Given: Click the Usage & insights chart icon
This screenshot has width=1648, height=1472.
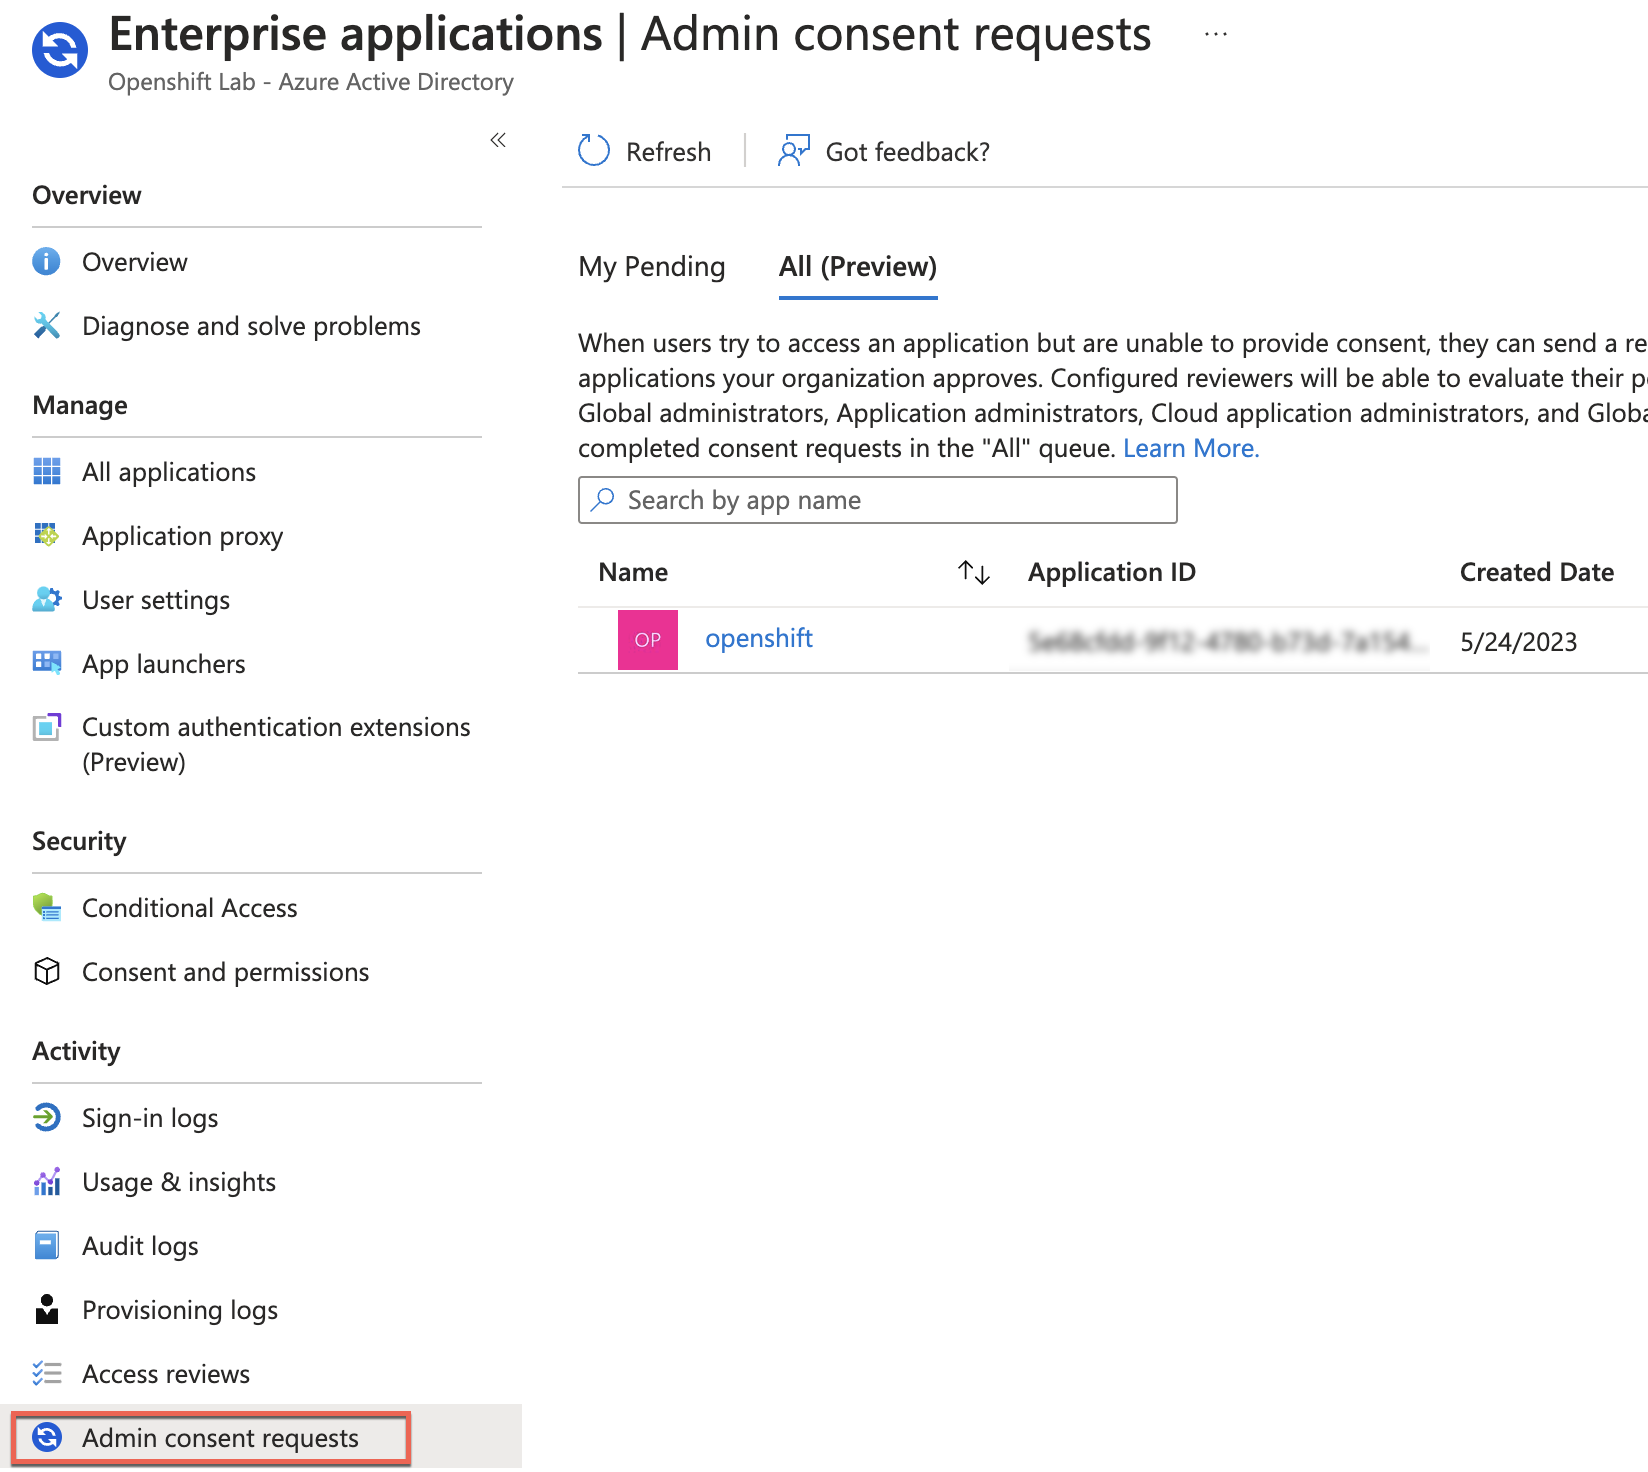Looking at the screenshot, I should [x=46, y=1181].
